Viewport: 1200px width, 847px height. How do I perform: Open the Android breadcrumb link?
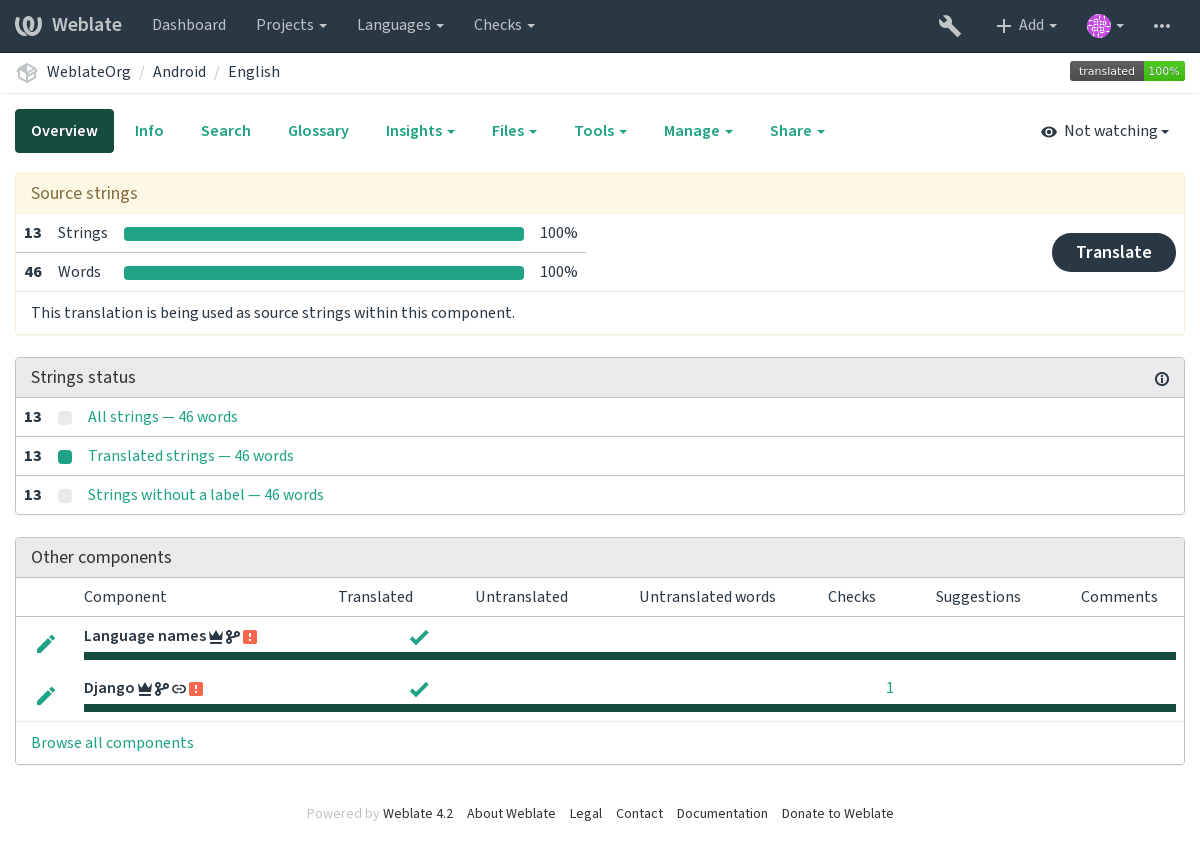179,72
